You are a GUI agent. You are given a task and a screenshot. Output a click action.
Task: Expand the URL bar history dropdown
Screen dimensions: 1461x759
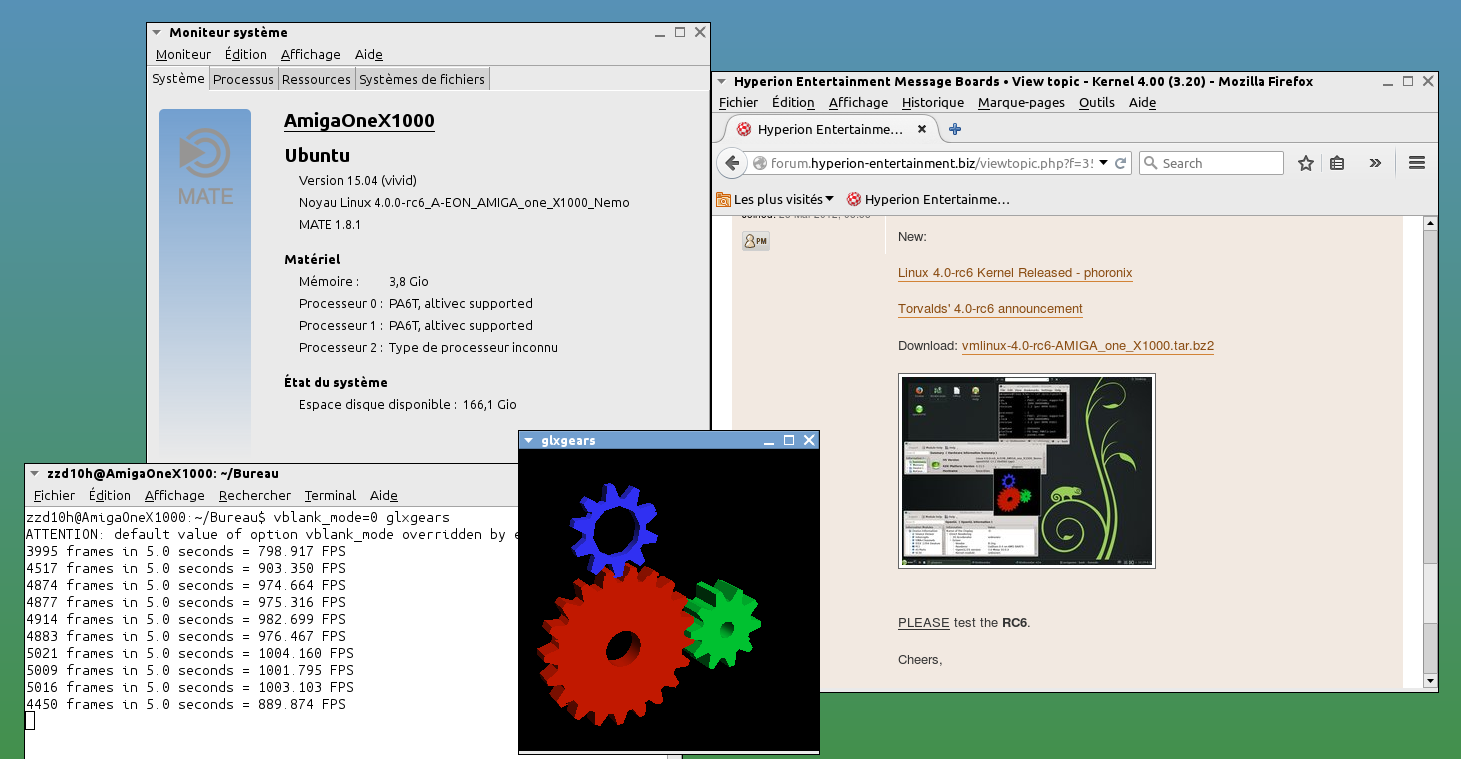pyautogui.click(x=1103, y=163)
